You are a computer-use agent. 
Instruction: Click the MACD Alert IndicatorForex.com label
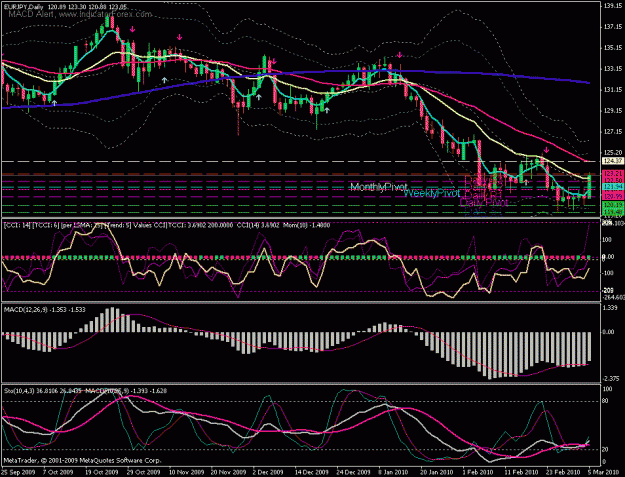click(80, 14)
